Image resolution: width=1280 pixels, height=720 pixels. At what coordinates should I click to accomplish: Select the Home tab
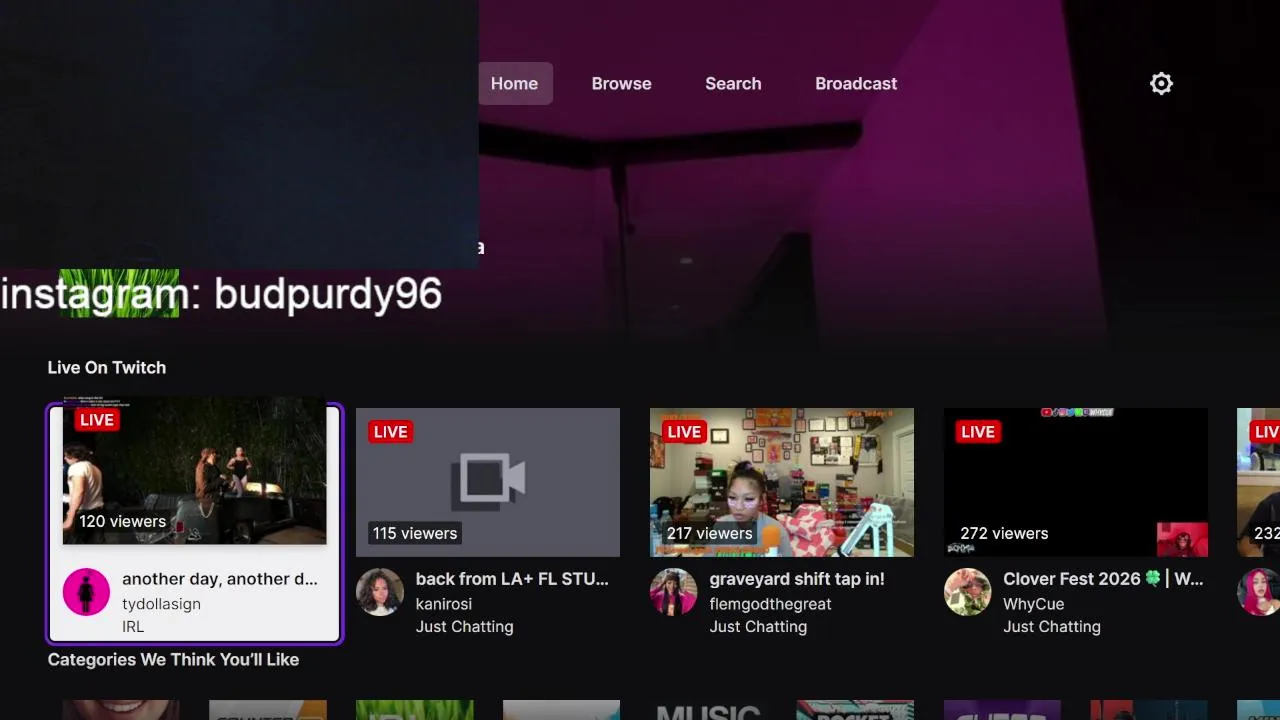[514, 84]
